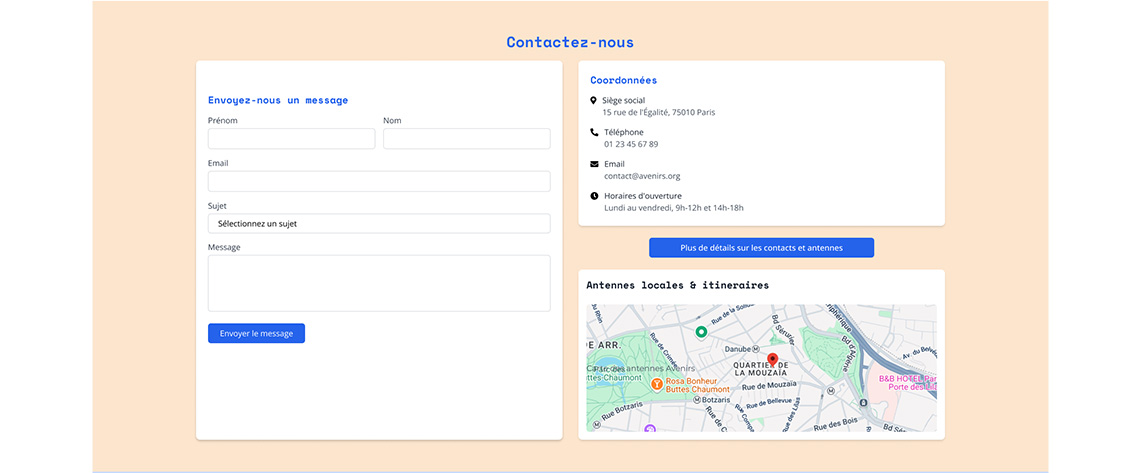Click the address 15 rue de l'Égalité
The width and height of the screenshot is (1140, 473).
pyautogui.click(x=658, y=112)
